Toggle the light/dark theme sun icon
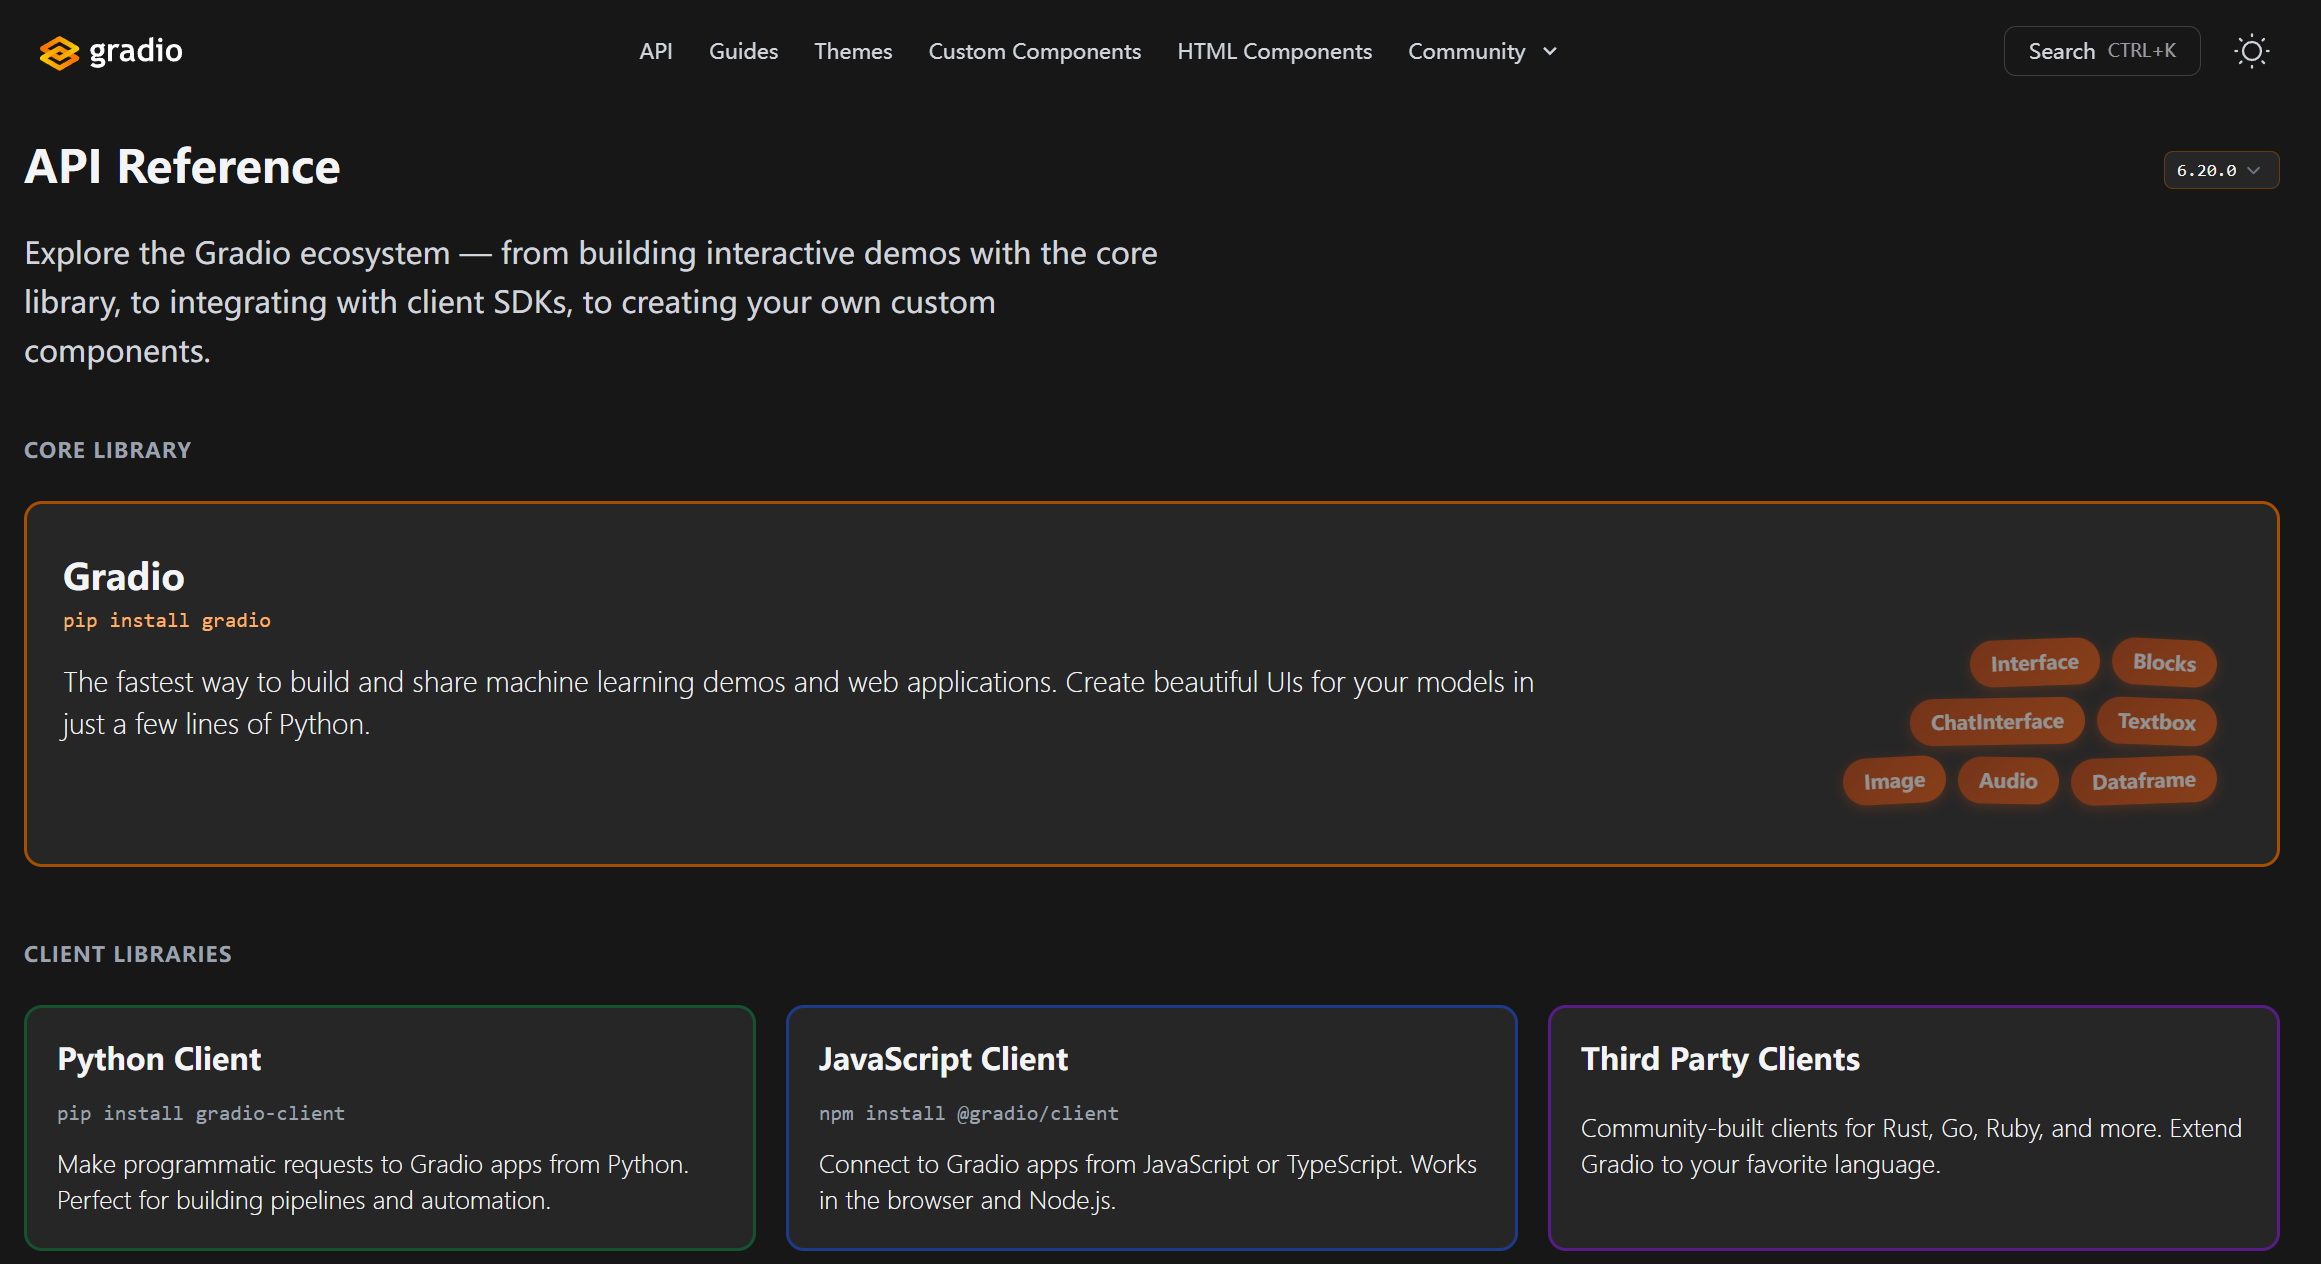The width and height of the screenshot is (2321, 1264). click(2251, 51)
